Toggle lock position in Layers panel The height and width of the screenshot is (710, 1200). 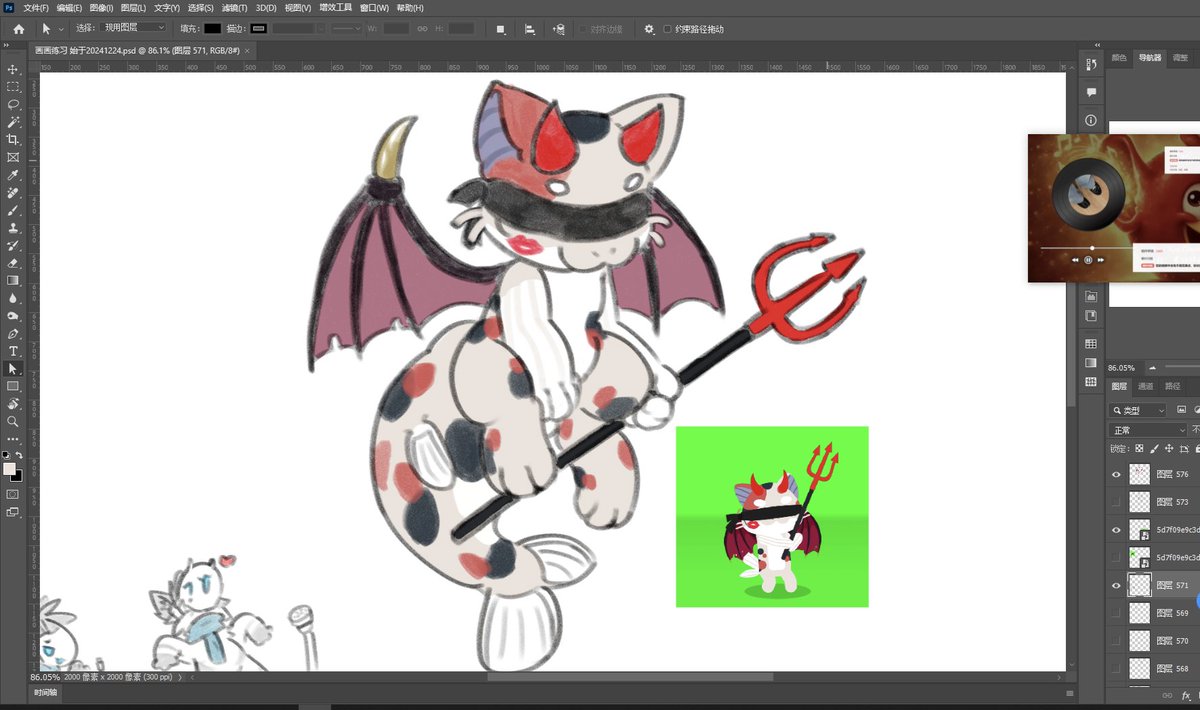click(1169, 449)
